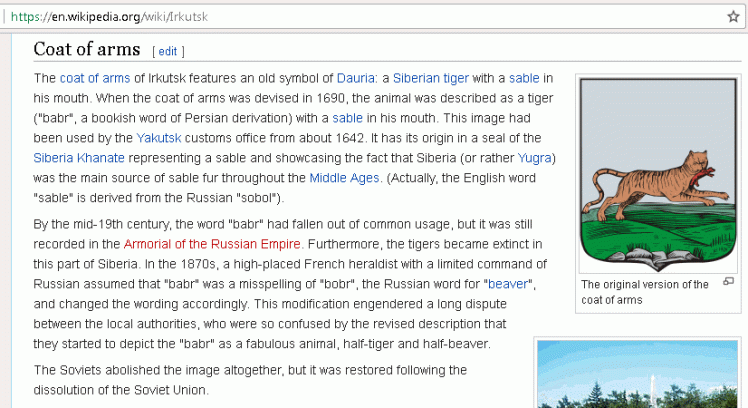The width and height of the screenshot is (748, 408).
Task: Open the "coat of arms" link
Action: click(x=95, y=78)
